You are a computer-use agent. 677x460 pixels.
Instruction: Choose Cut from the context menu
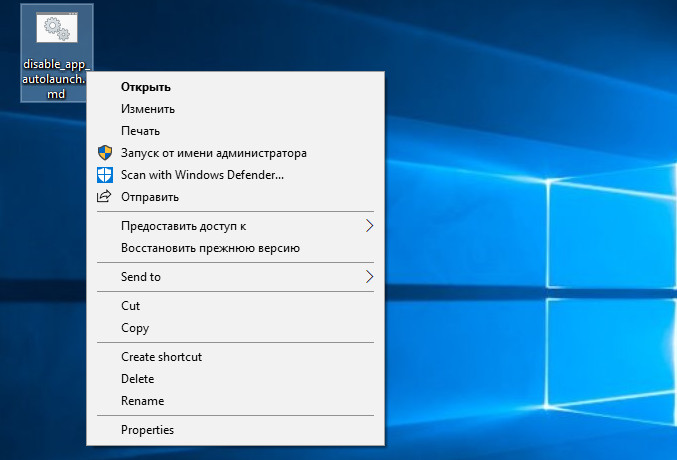click(x=235, y=306)
